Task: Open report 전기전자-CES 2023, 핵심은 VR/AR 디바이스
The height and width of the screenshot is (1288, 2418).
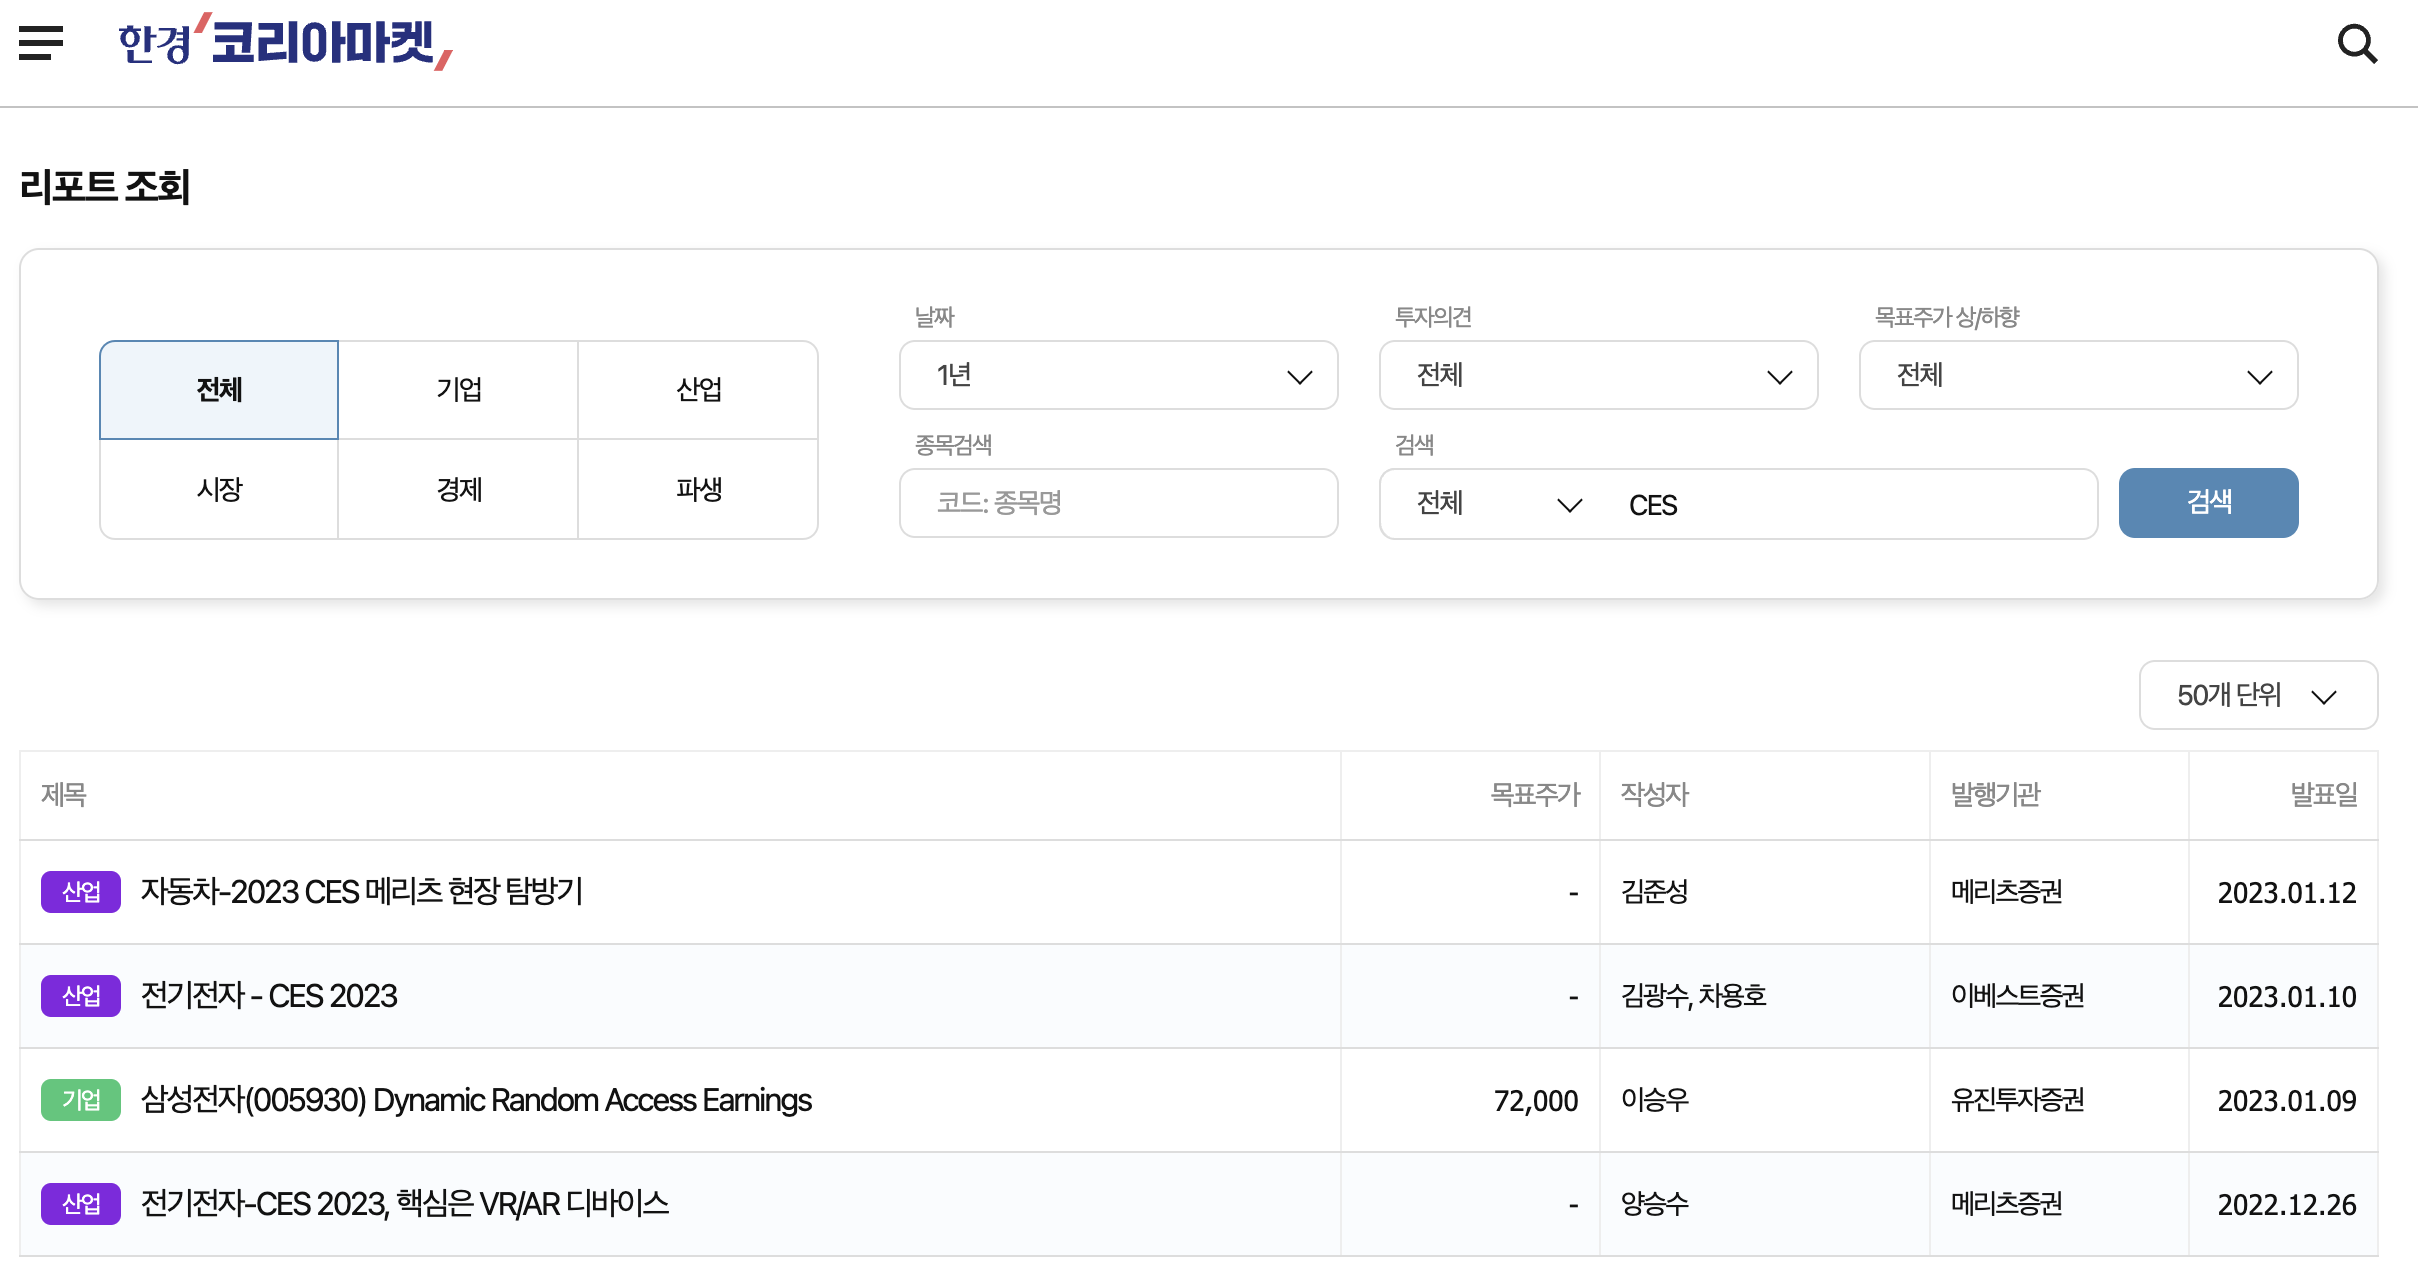Action: [405, 1204]
